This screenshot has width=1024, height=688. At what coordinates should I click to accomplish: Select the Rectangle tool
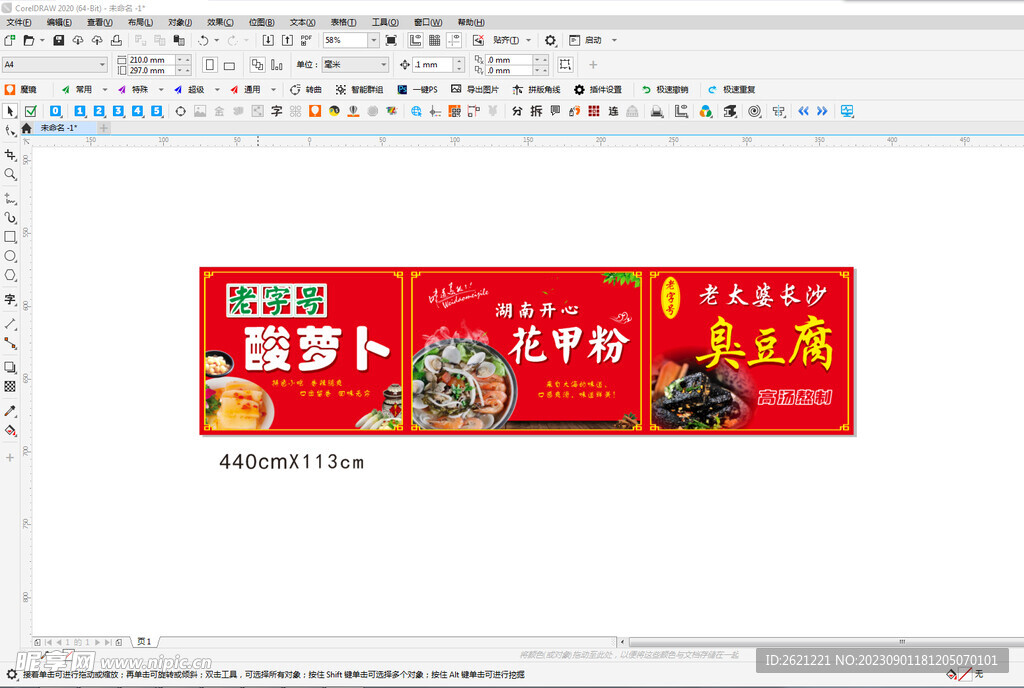click(10, 237)
